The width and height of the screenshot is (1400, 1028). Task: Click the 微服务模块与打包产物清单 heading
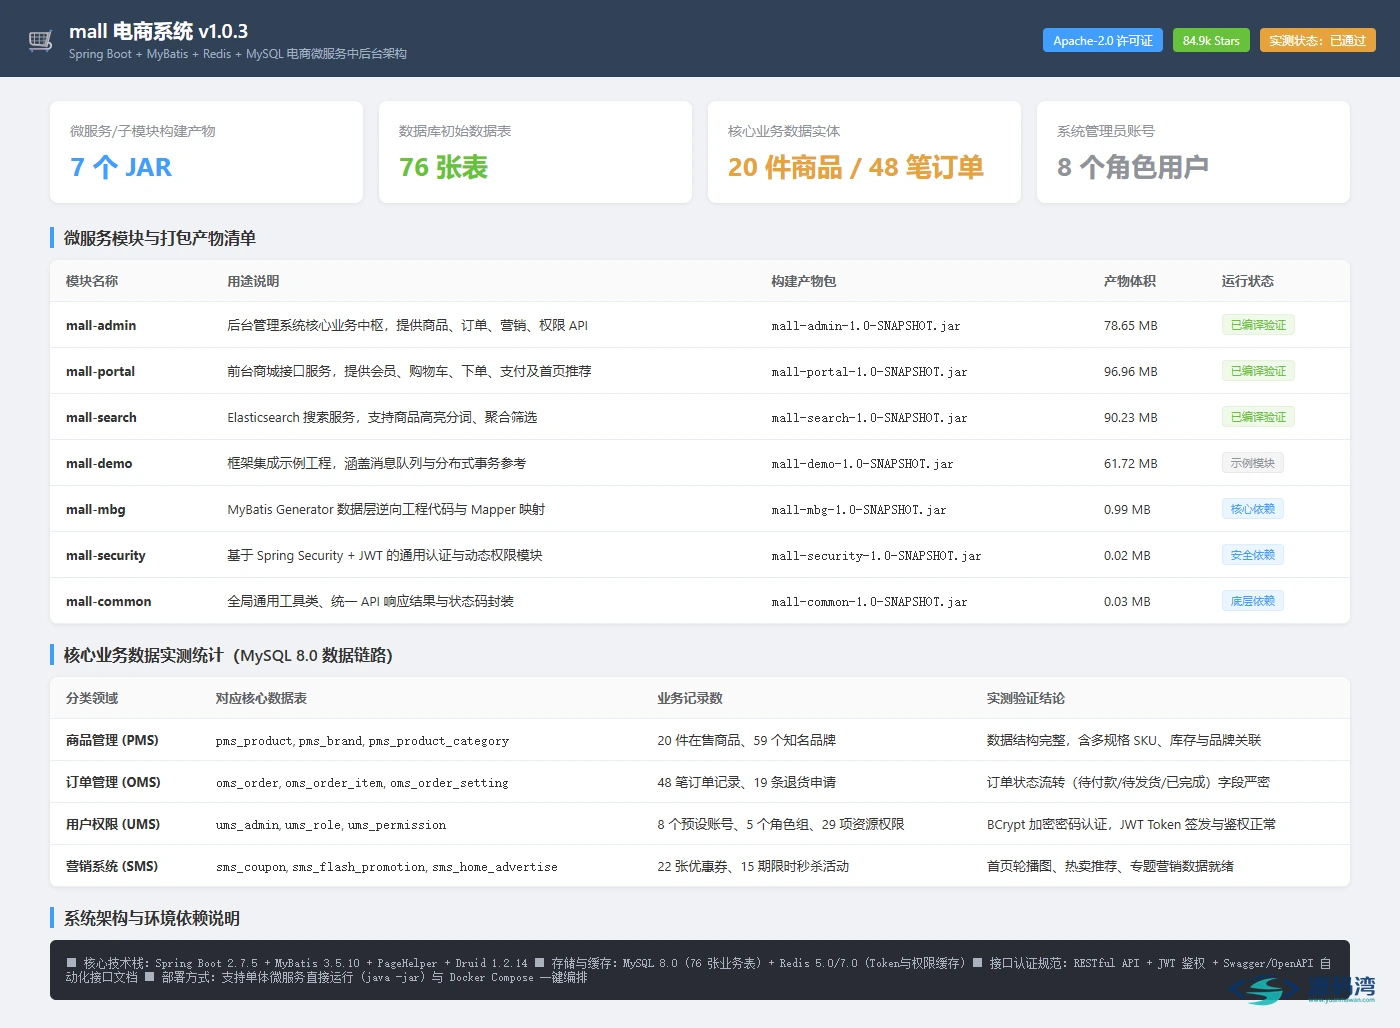[160, 238]
